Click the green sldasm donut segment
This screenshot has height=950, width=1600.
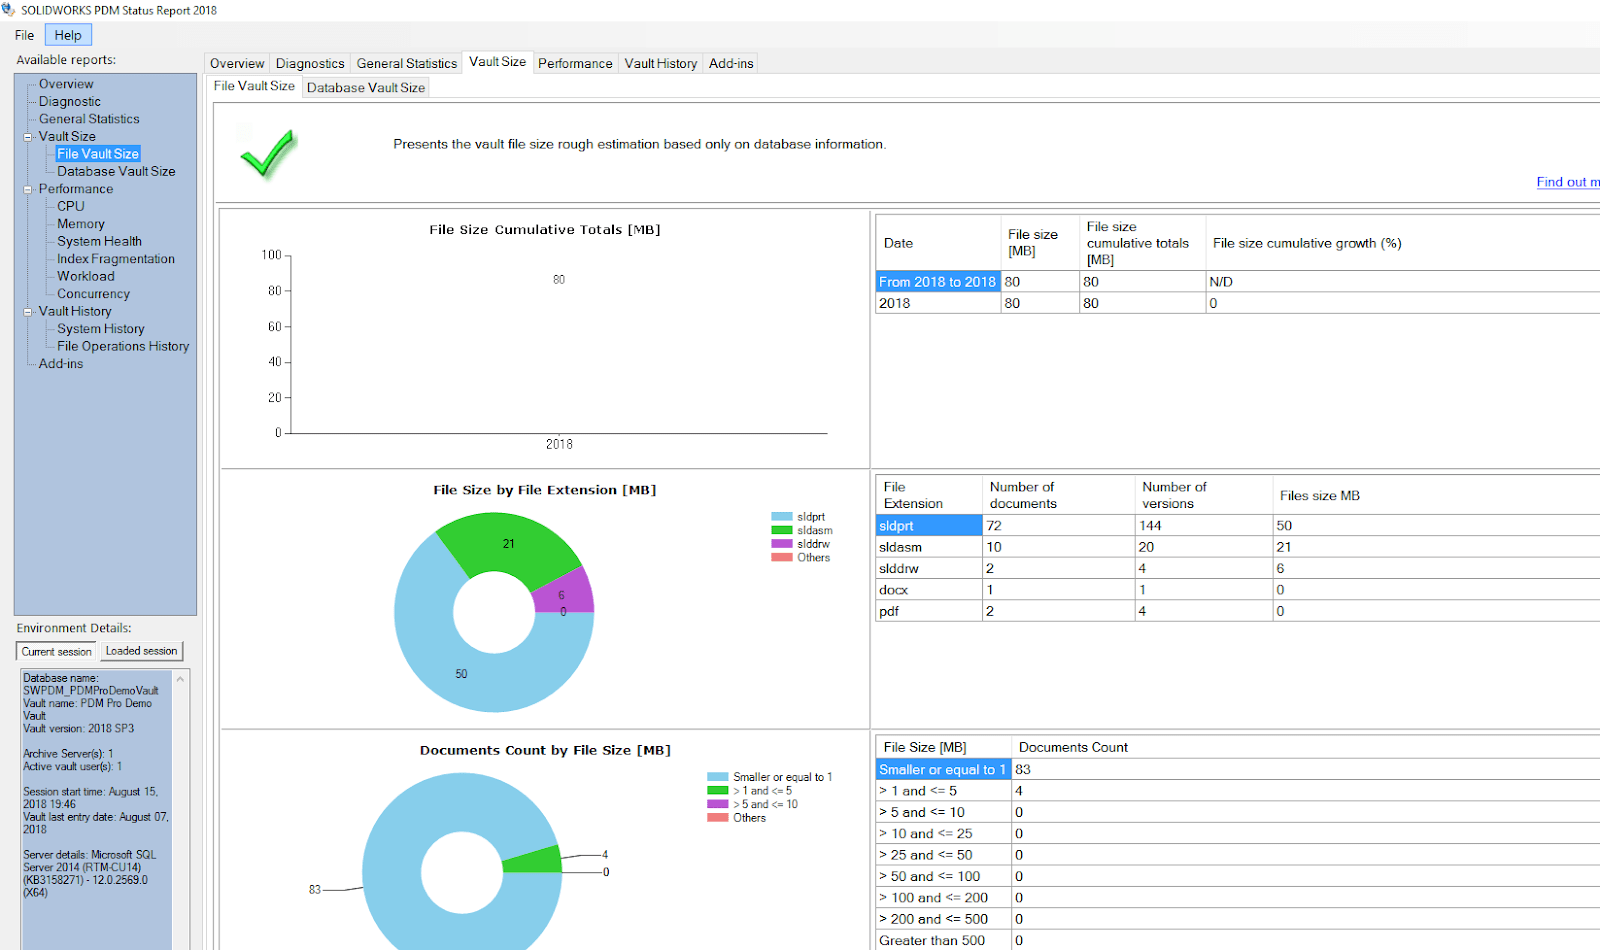pyautogui.click(x=508, y=546)
